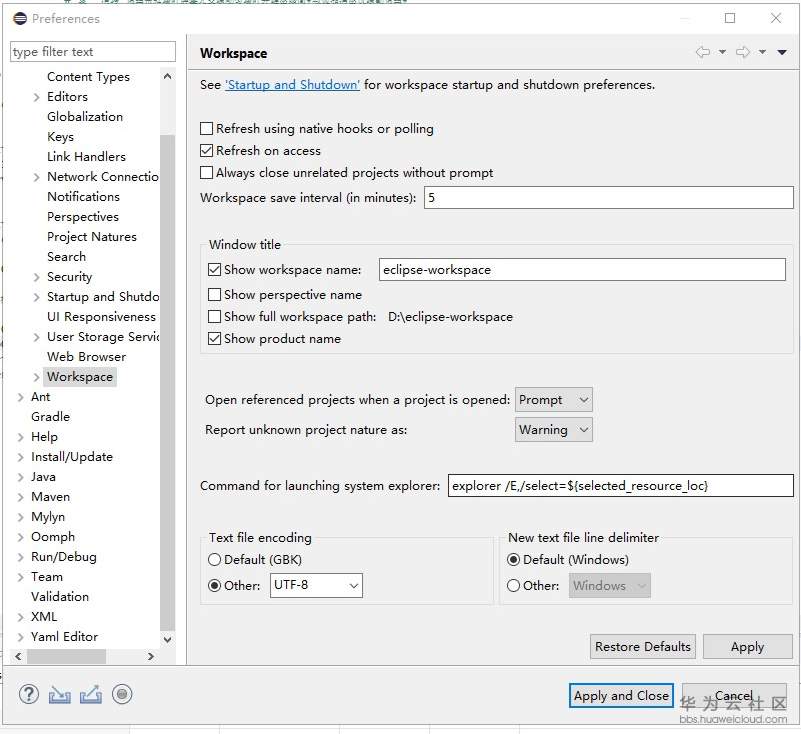Select Default (Windows) line delimiter radio
Image resolution: width=801 pixels, height=734 pixels.
(x=513, y=560)
